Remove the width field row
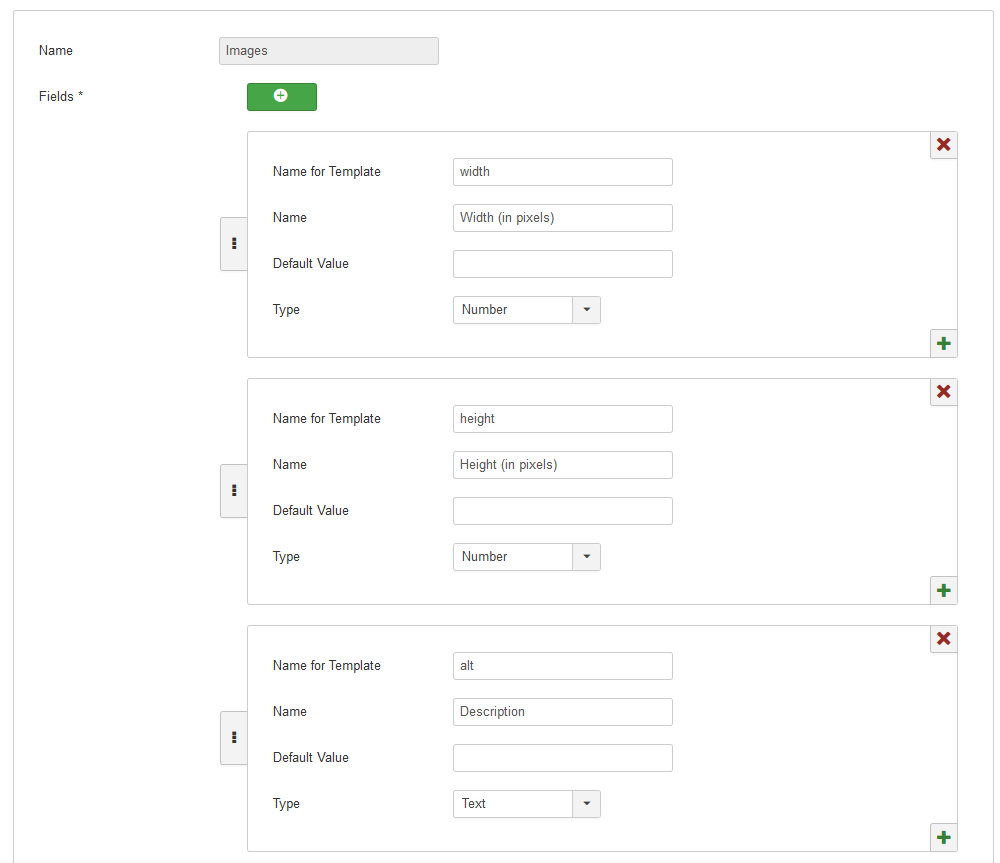The width and height of the screenshot is (1000, 863). point(943,145)
